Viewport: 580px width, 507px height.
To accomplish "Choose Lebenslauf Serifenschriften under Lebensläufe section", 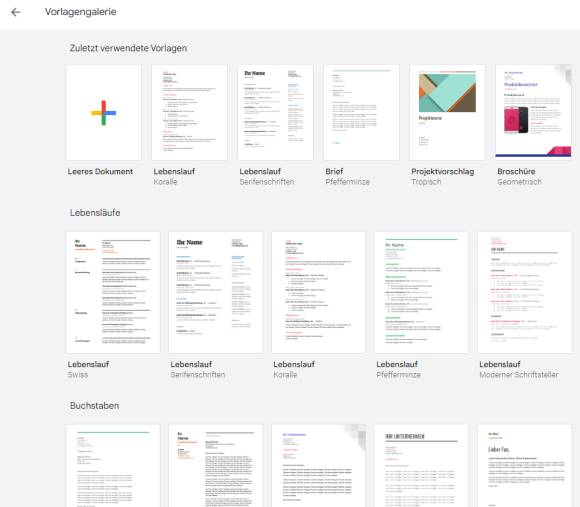I will tap(216, 292).
